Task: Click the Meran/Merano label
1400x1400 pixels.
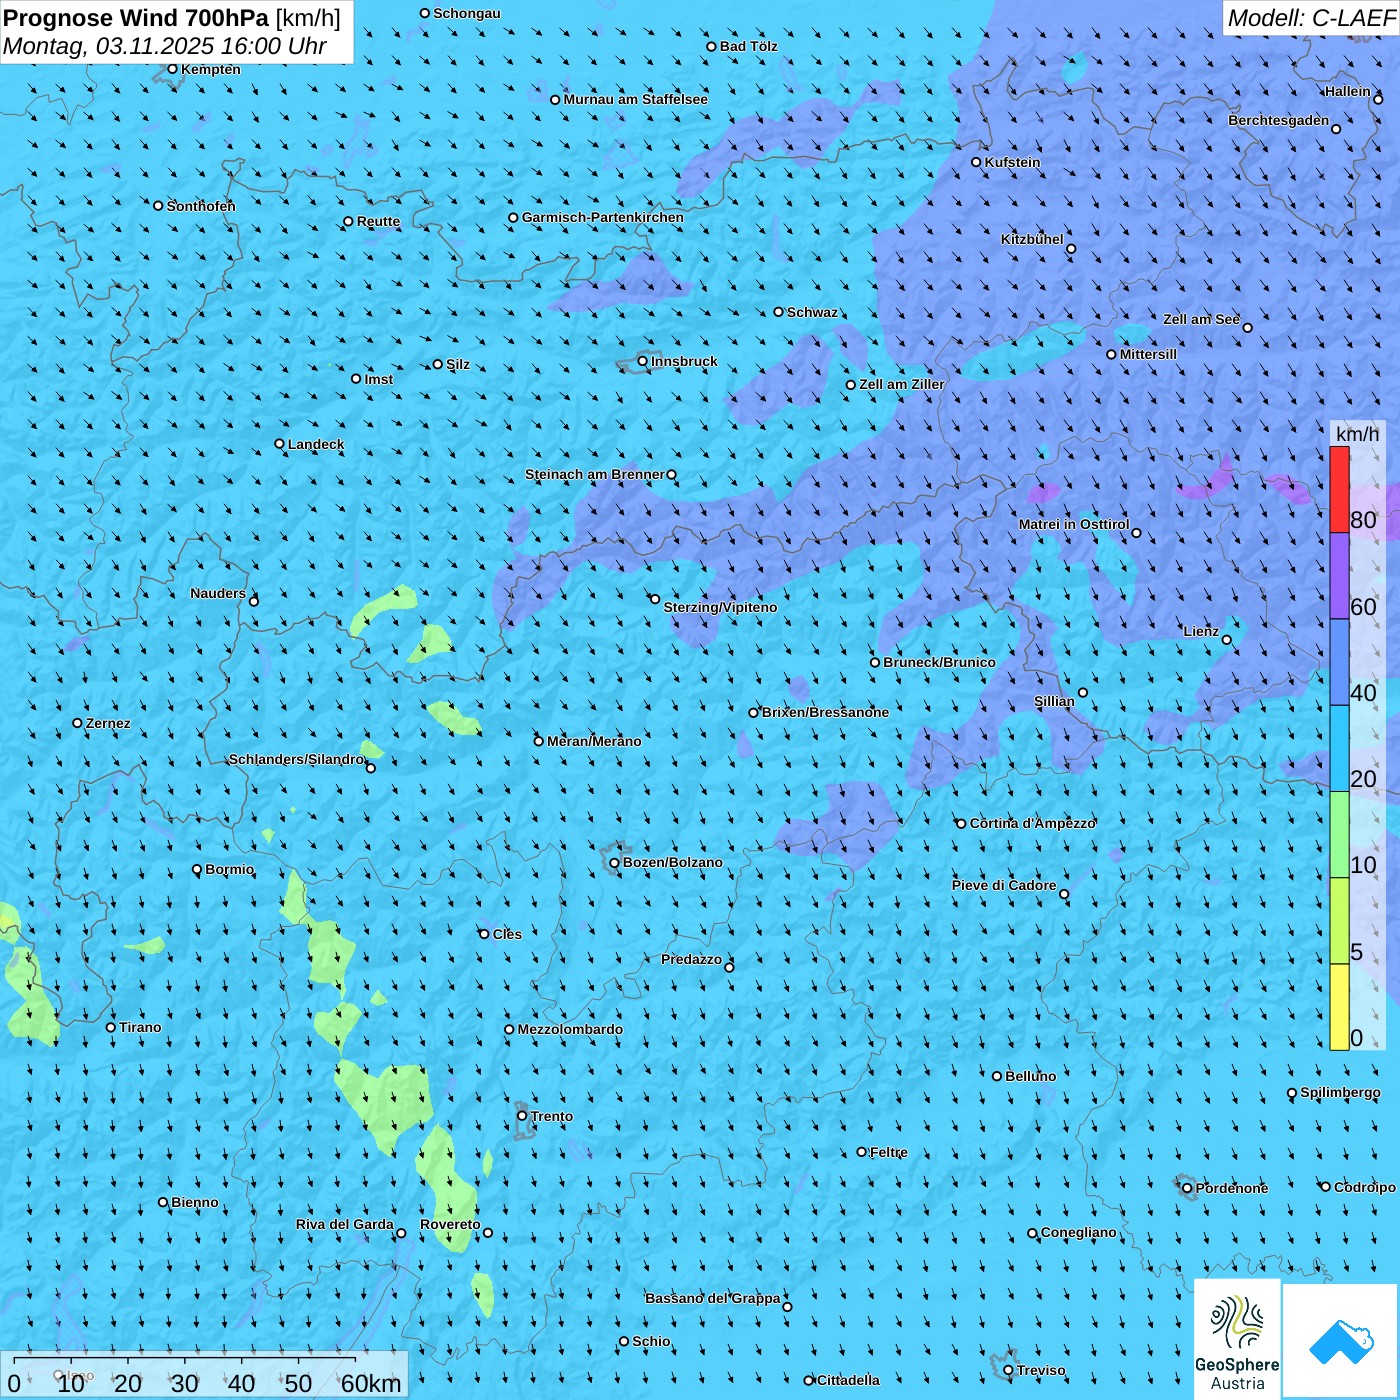Action: [594, 741]
